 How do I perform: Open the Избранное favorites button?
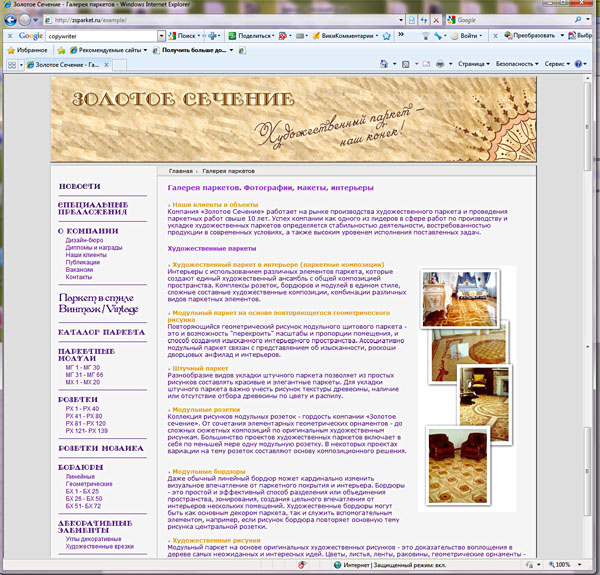(x=27, y=50)
